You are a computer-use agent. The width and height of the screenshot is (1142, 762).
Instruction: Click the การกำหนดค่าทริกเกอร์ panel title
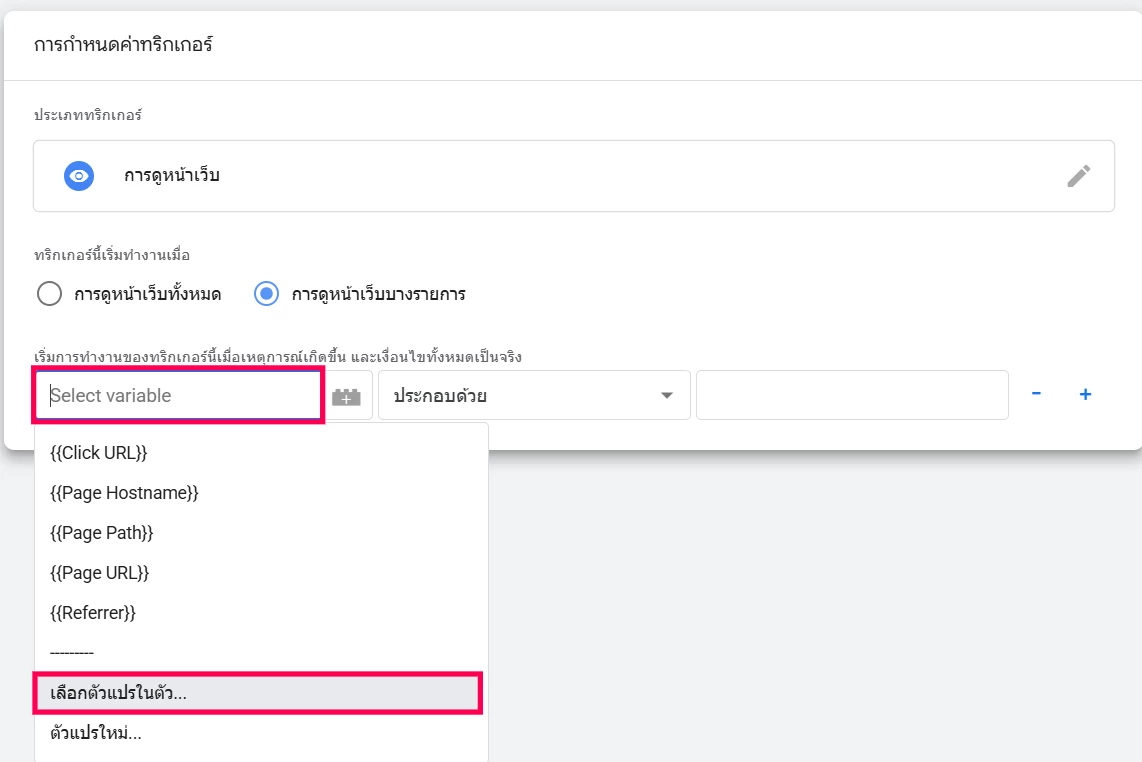click(x=124, y=45)
